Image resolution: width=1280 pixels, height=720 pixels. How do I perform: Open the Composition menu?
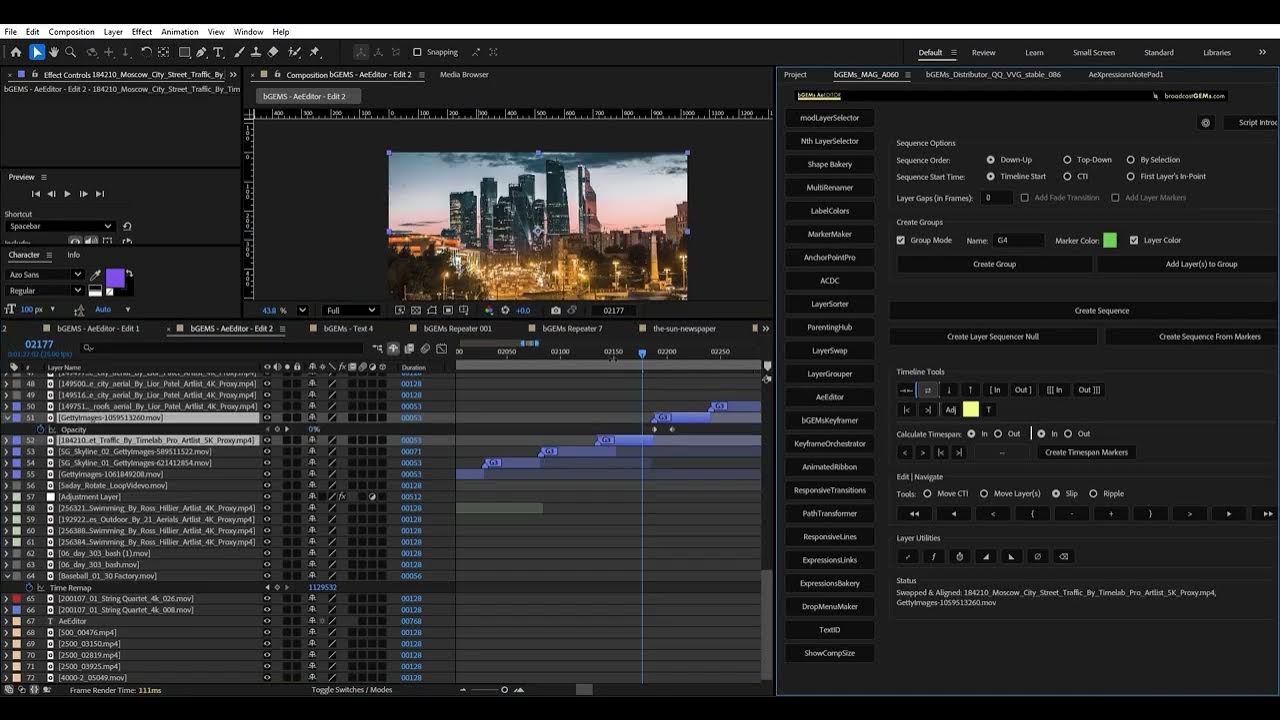[70, 31]
